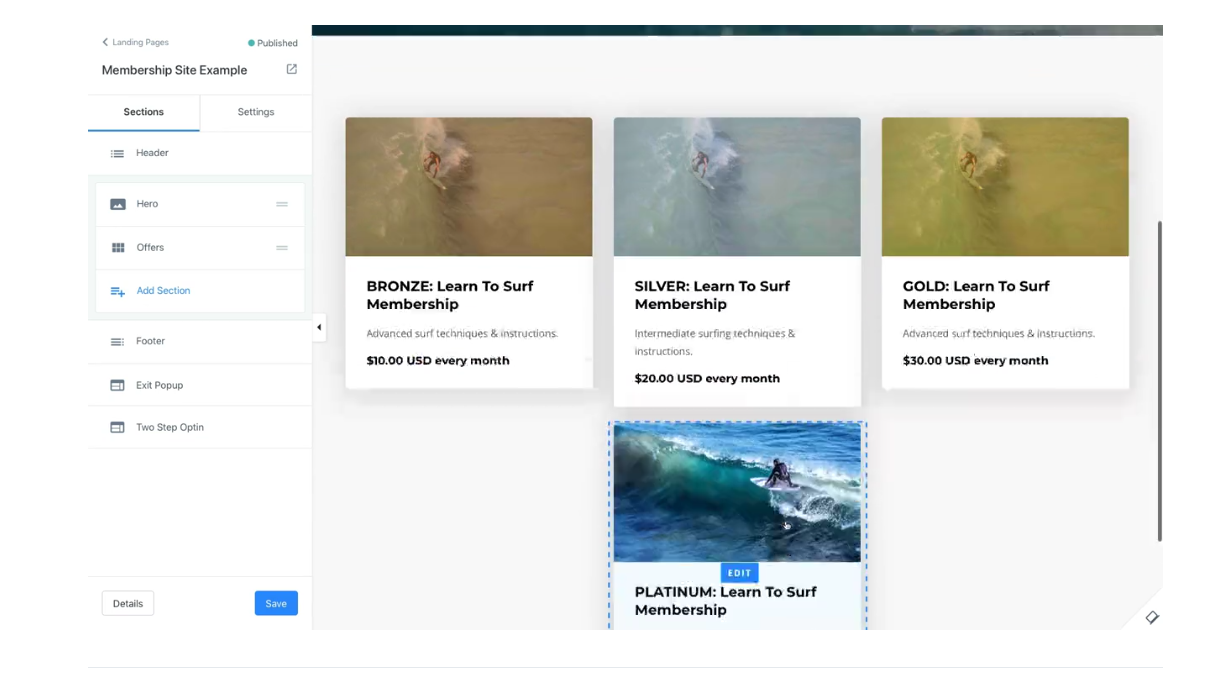
Task: Click the Two Step Optin window icon
Action: click(117, 427)
